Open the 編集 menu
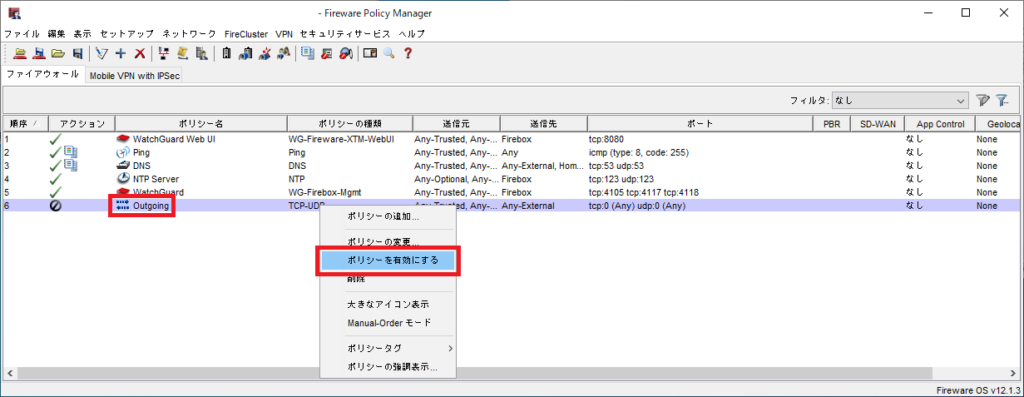This screenshot has height=397, width=1024. [x=56, y=33]
